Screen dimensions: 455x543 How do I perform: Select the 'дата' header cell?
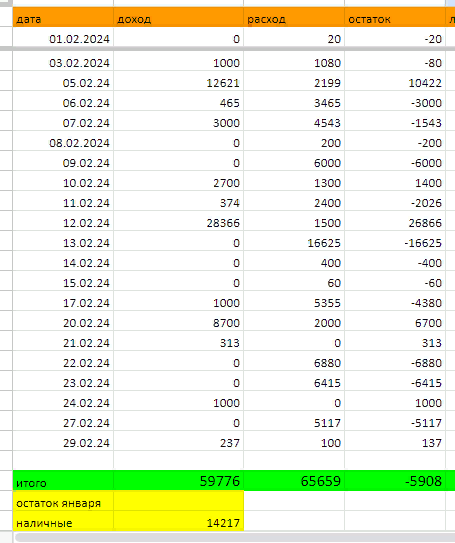click(63, 17)
